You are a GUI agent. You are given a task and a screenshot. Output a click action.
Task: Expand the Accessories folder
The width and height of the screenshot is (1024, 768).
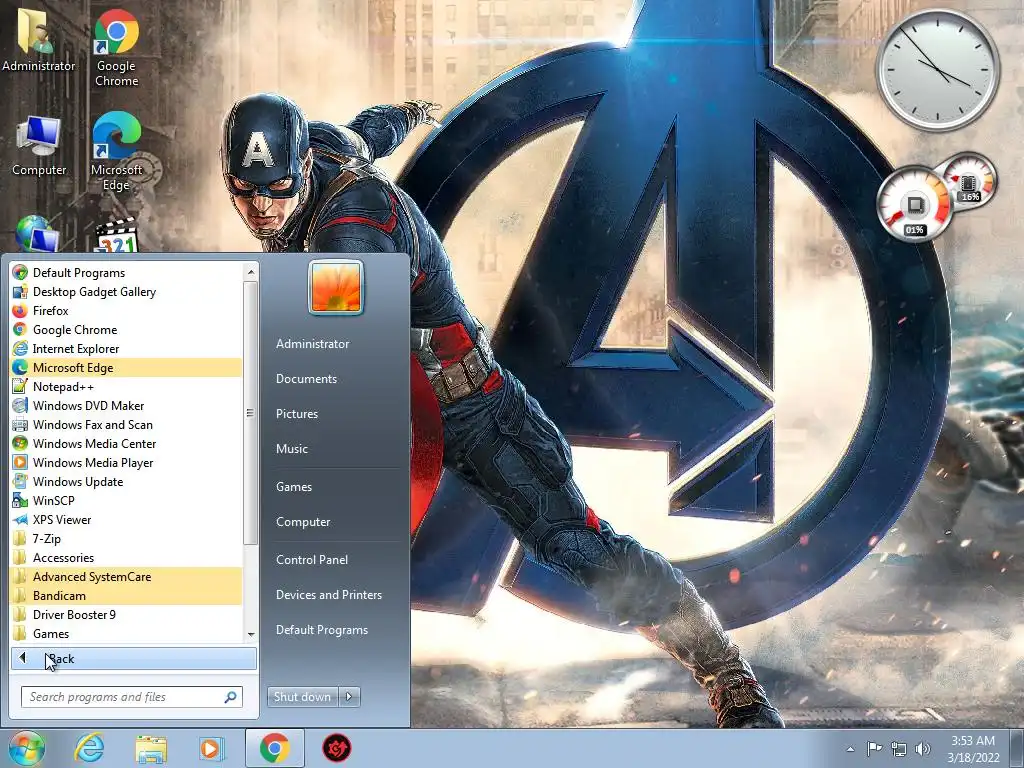[x=126, y=556]
